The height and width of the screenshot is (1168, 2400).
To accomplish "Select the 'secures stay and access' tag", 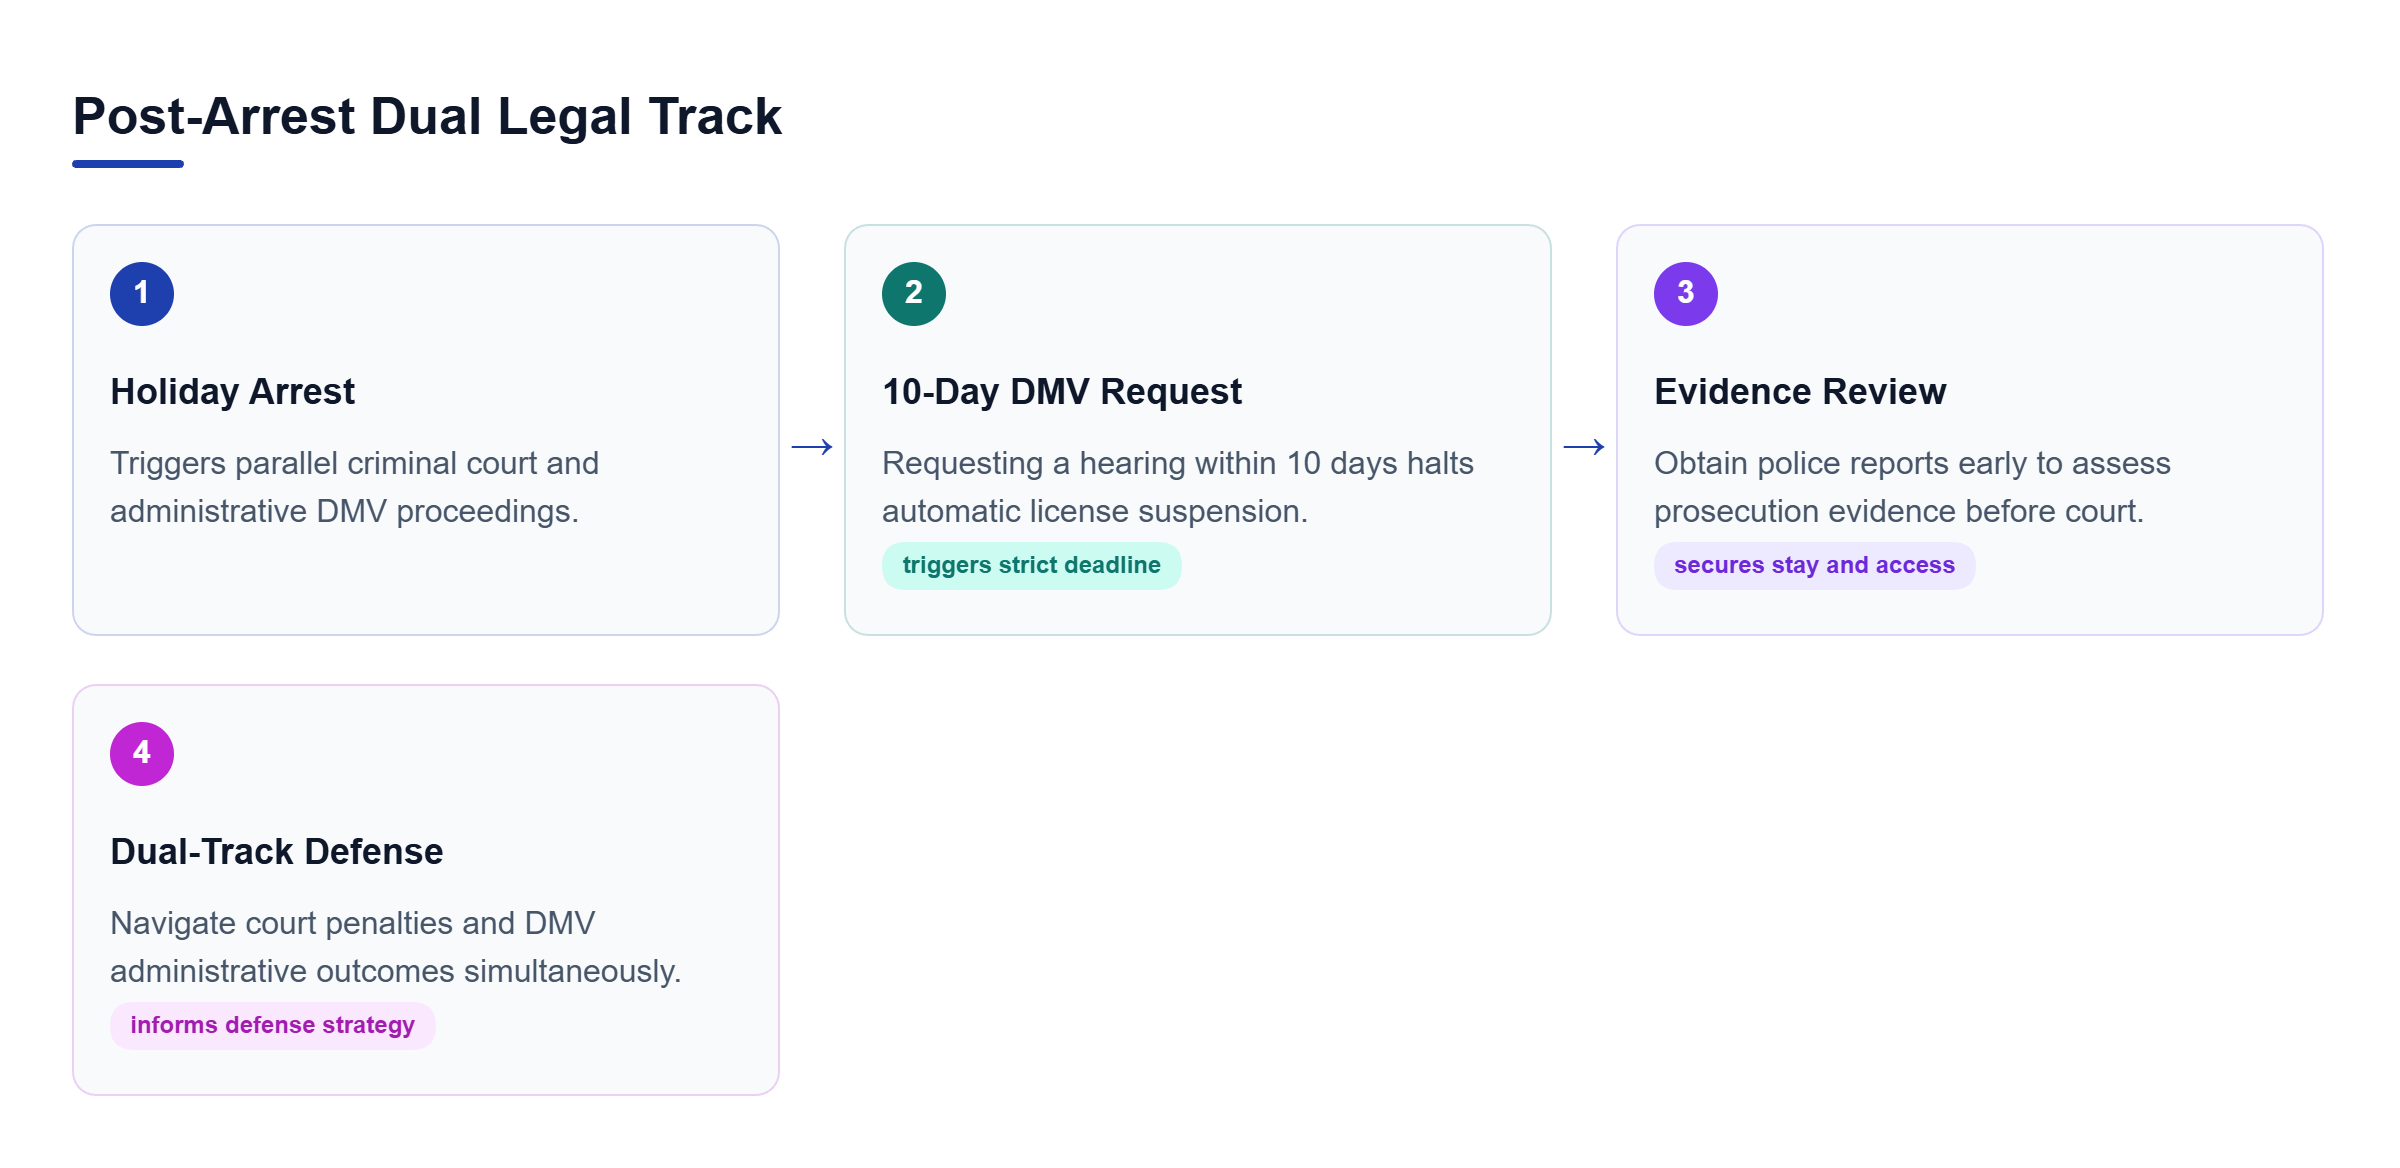I will (1814, 566).
